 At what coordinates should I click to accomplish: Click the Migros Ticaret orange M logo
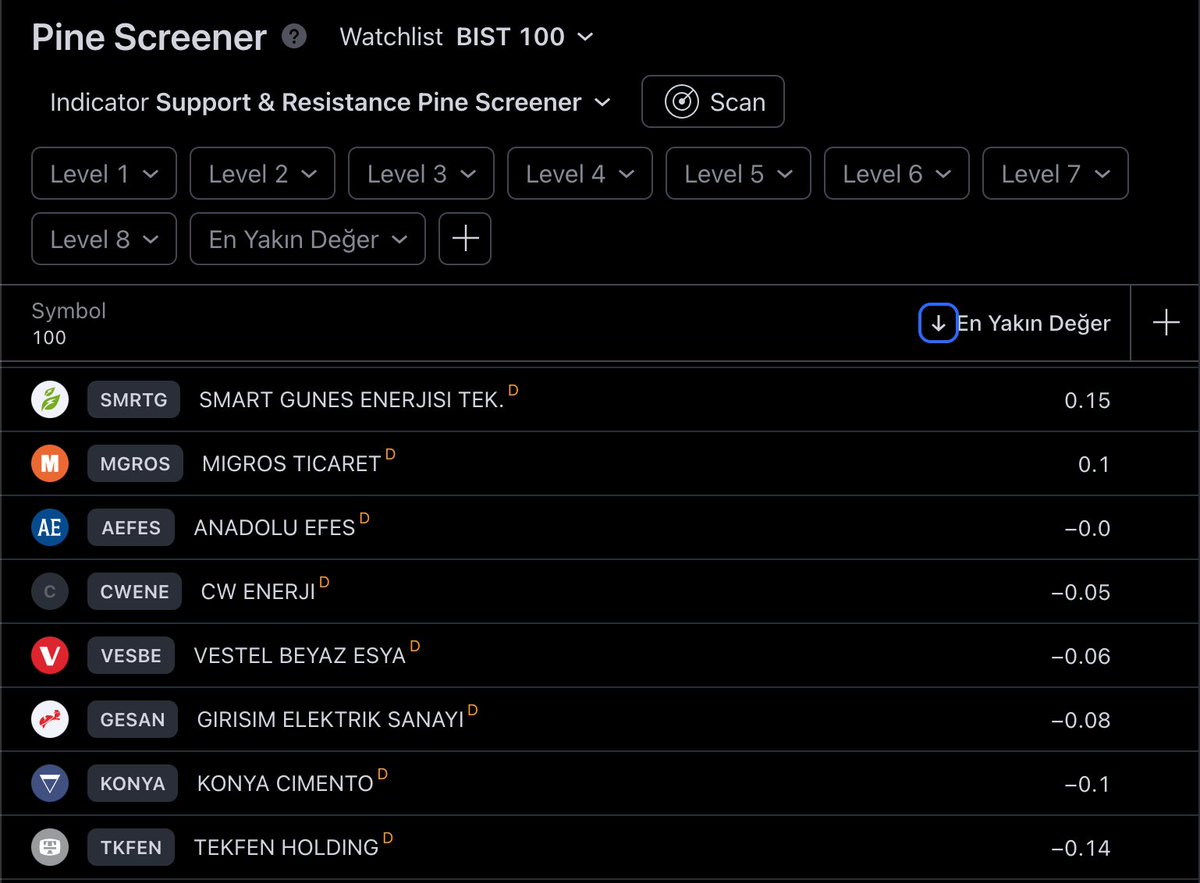(x=50, y=463)
